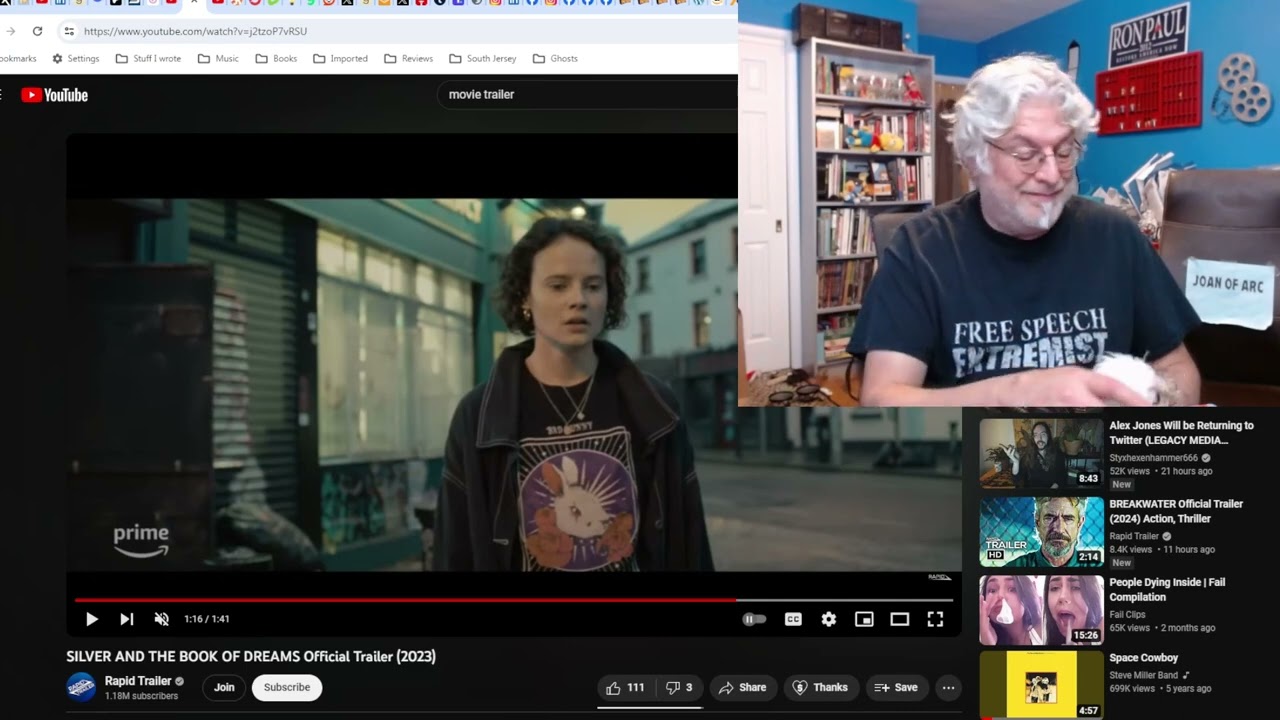Click the Thanks button

coord(820,687)
